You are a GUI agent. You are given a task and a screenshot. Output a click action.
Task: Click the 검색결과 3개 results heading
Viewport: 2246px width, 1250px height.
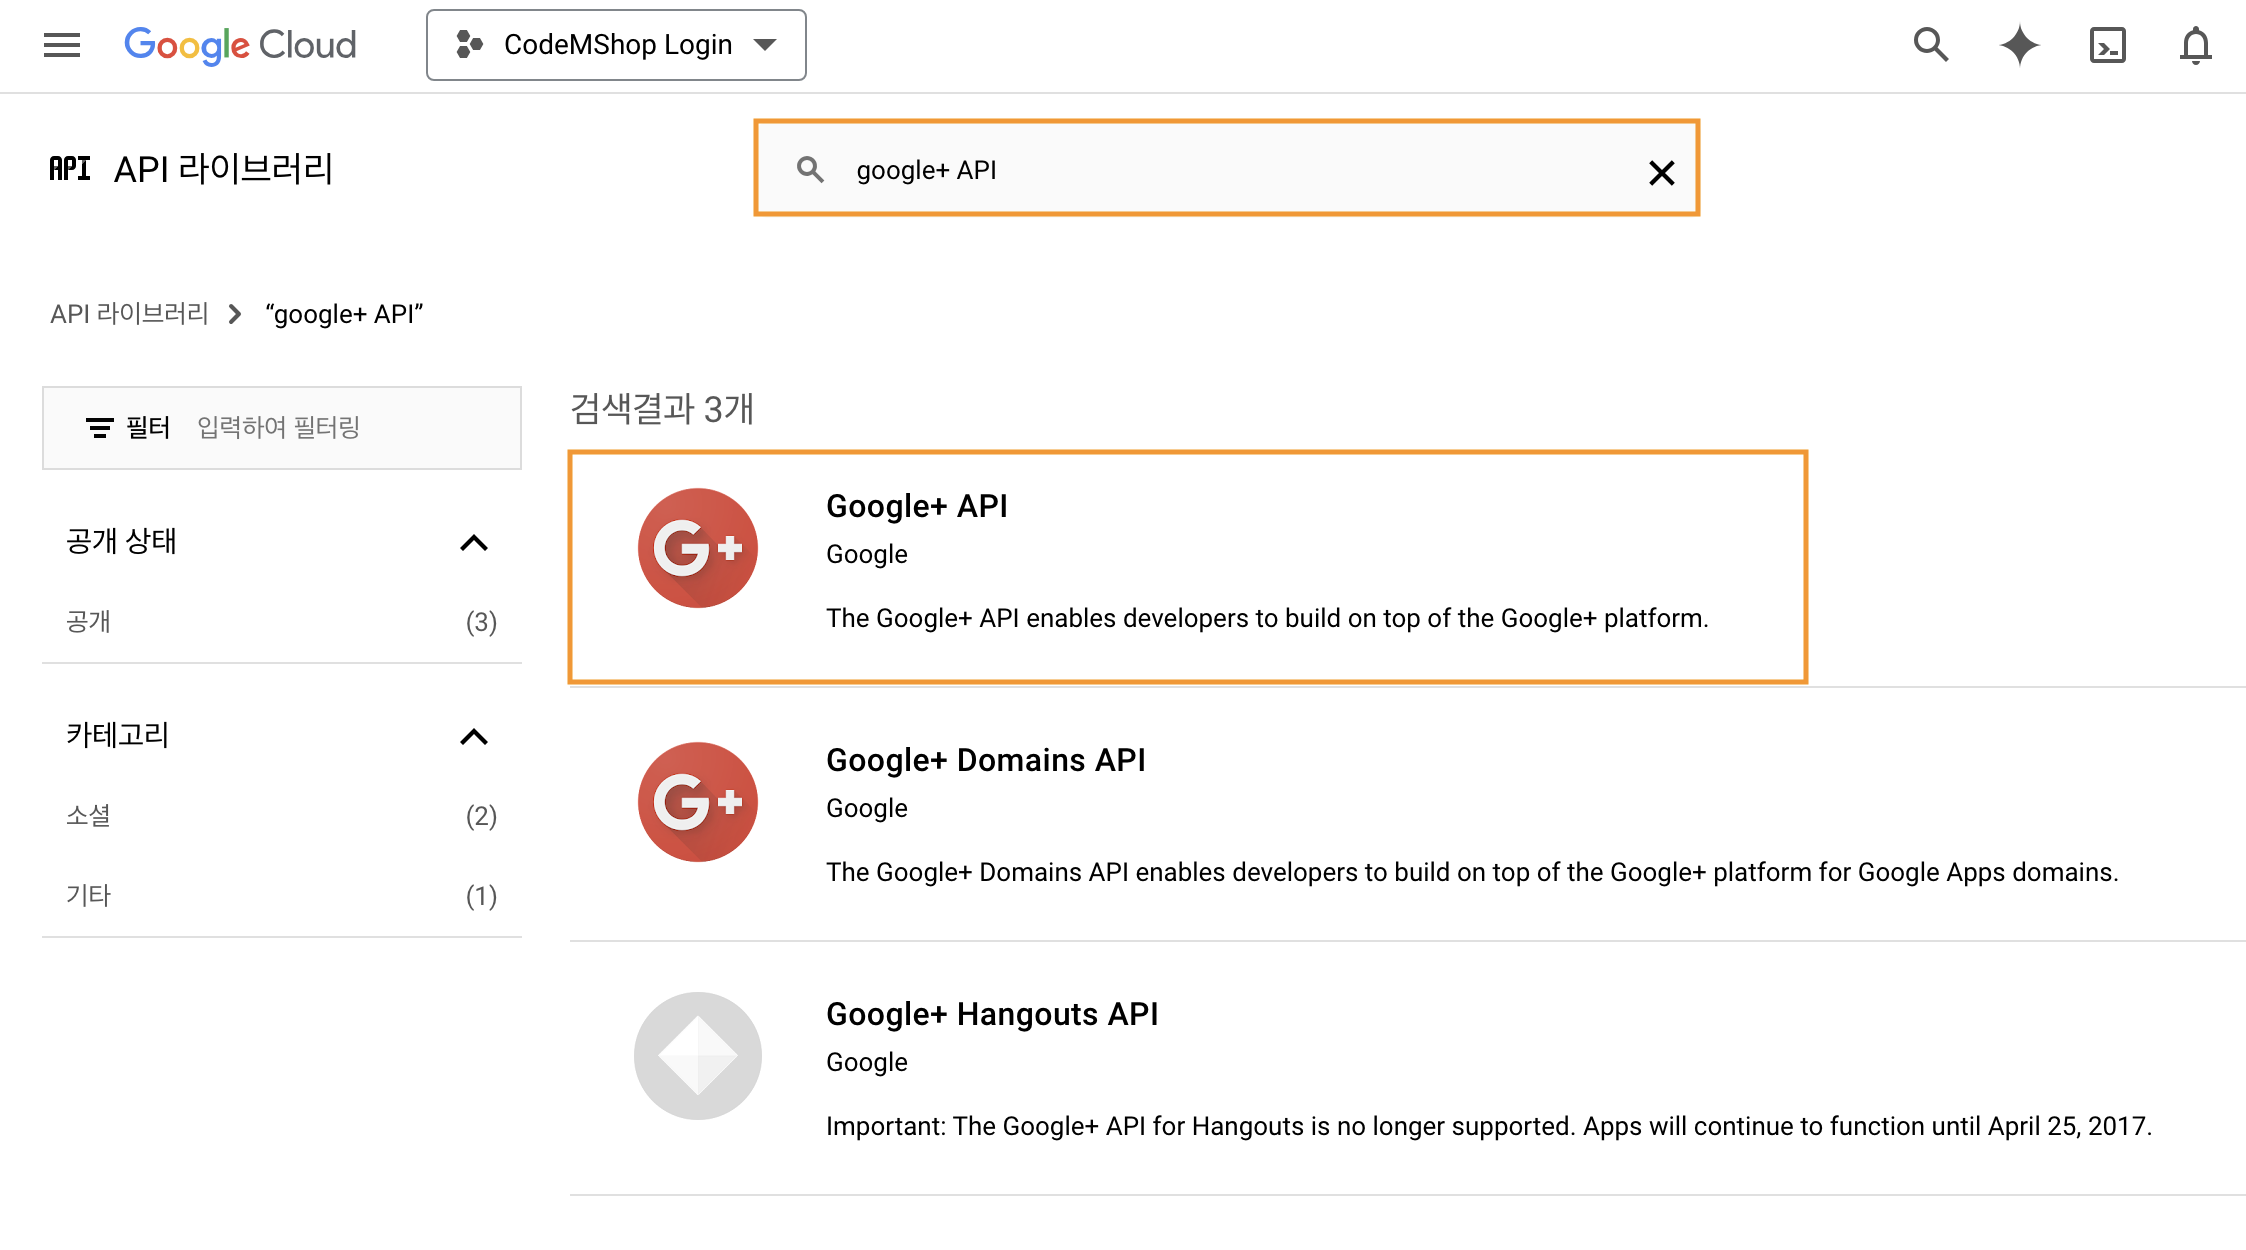tap(662, 409)
